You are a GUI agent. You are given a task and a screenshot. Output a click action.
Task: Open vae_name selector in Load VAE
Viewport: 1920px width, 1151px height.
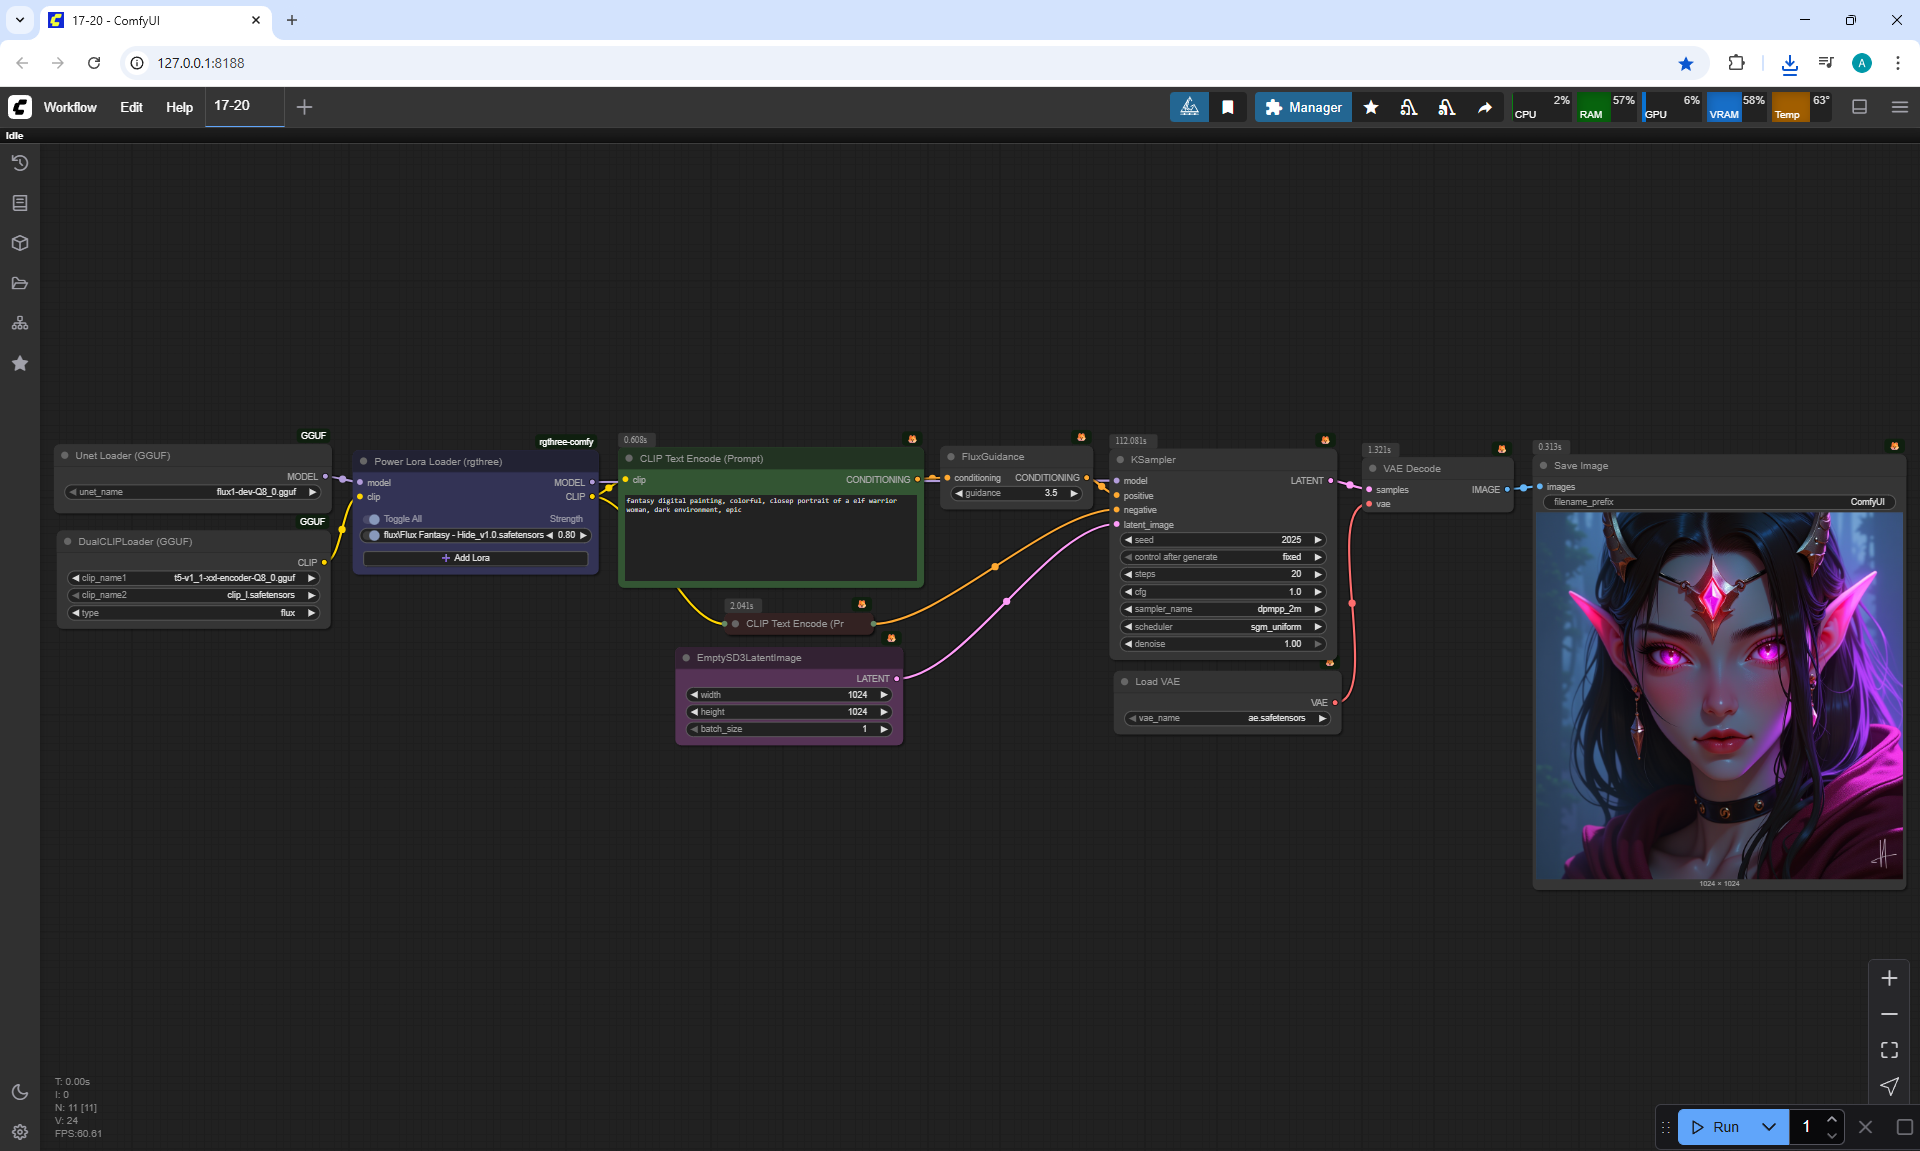(x=1228, y=718)
